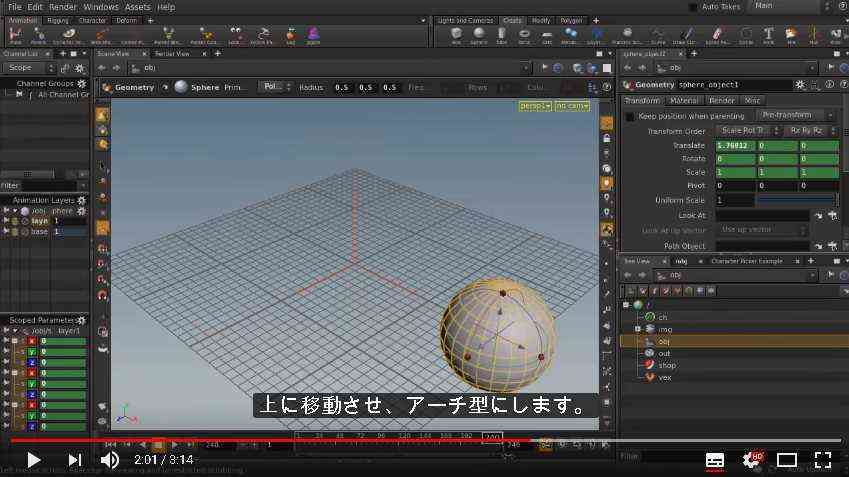Open the Rx Ry Rz rotation order dropdown
Viewport: 849px width, 477px height.
point(812,131)
